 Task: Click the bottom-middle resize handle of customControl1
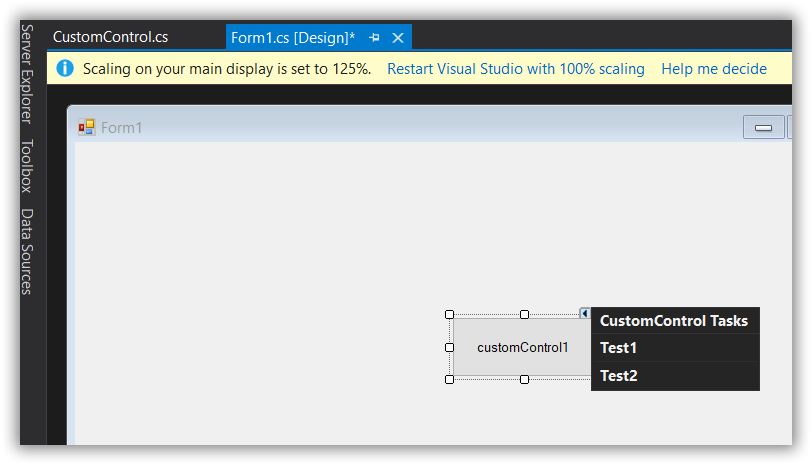tap(524, 380)
